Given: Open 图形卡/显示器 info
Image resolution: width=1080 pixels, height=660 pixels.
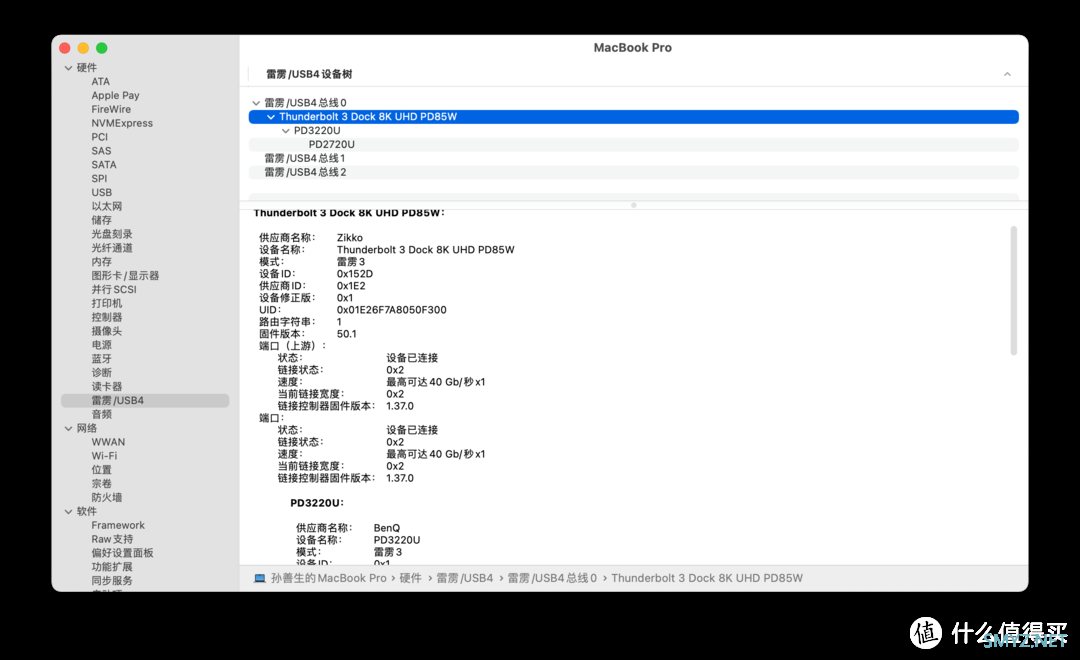Looking at the screenshot, I should point(125,276).
